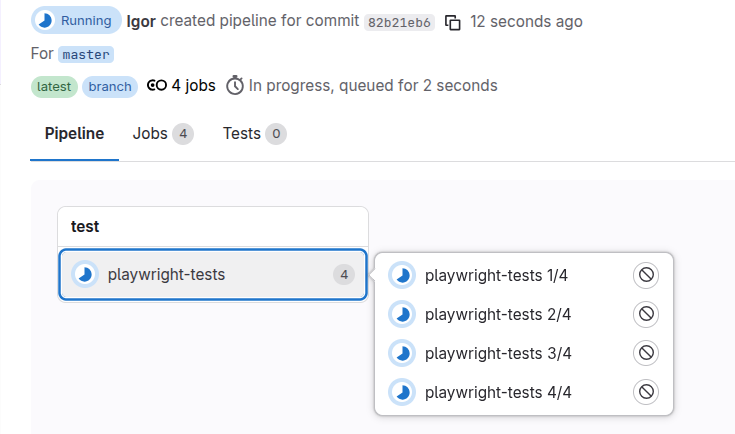Screen dimensions: 735x434
Task: Cancel the playwright-tests 3/4 job
Action: pos(646,353)
